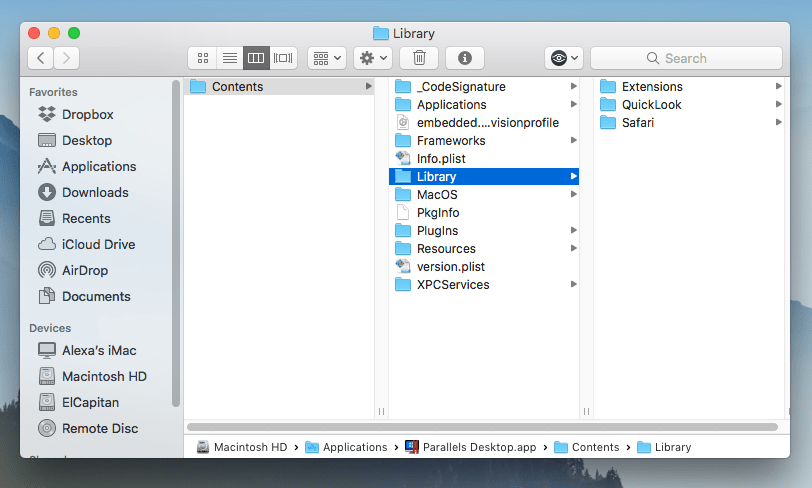Switch to cover flow view
Viewport: 812px width, 488px height.
tap(283, 58)
